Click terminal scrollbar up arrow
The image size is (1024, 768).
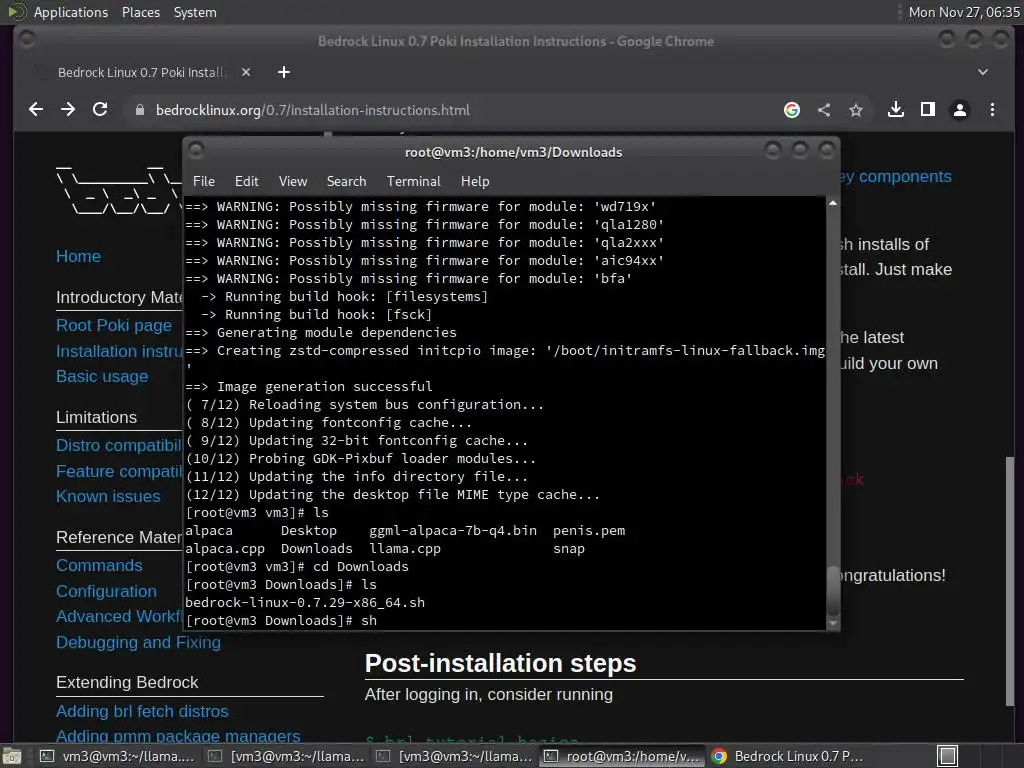tap(833, 204)
